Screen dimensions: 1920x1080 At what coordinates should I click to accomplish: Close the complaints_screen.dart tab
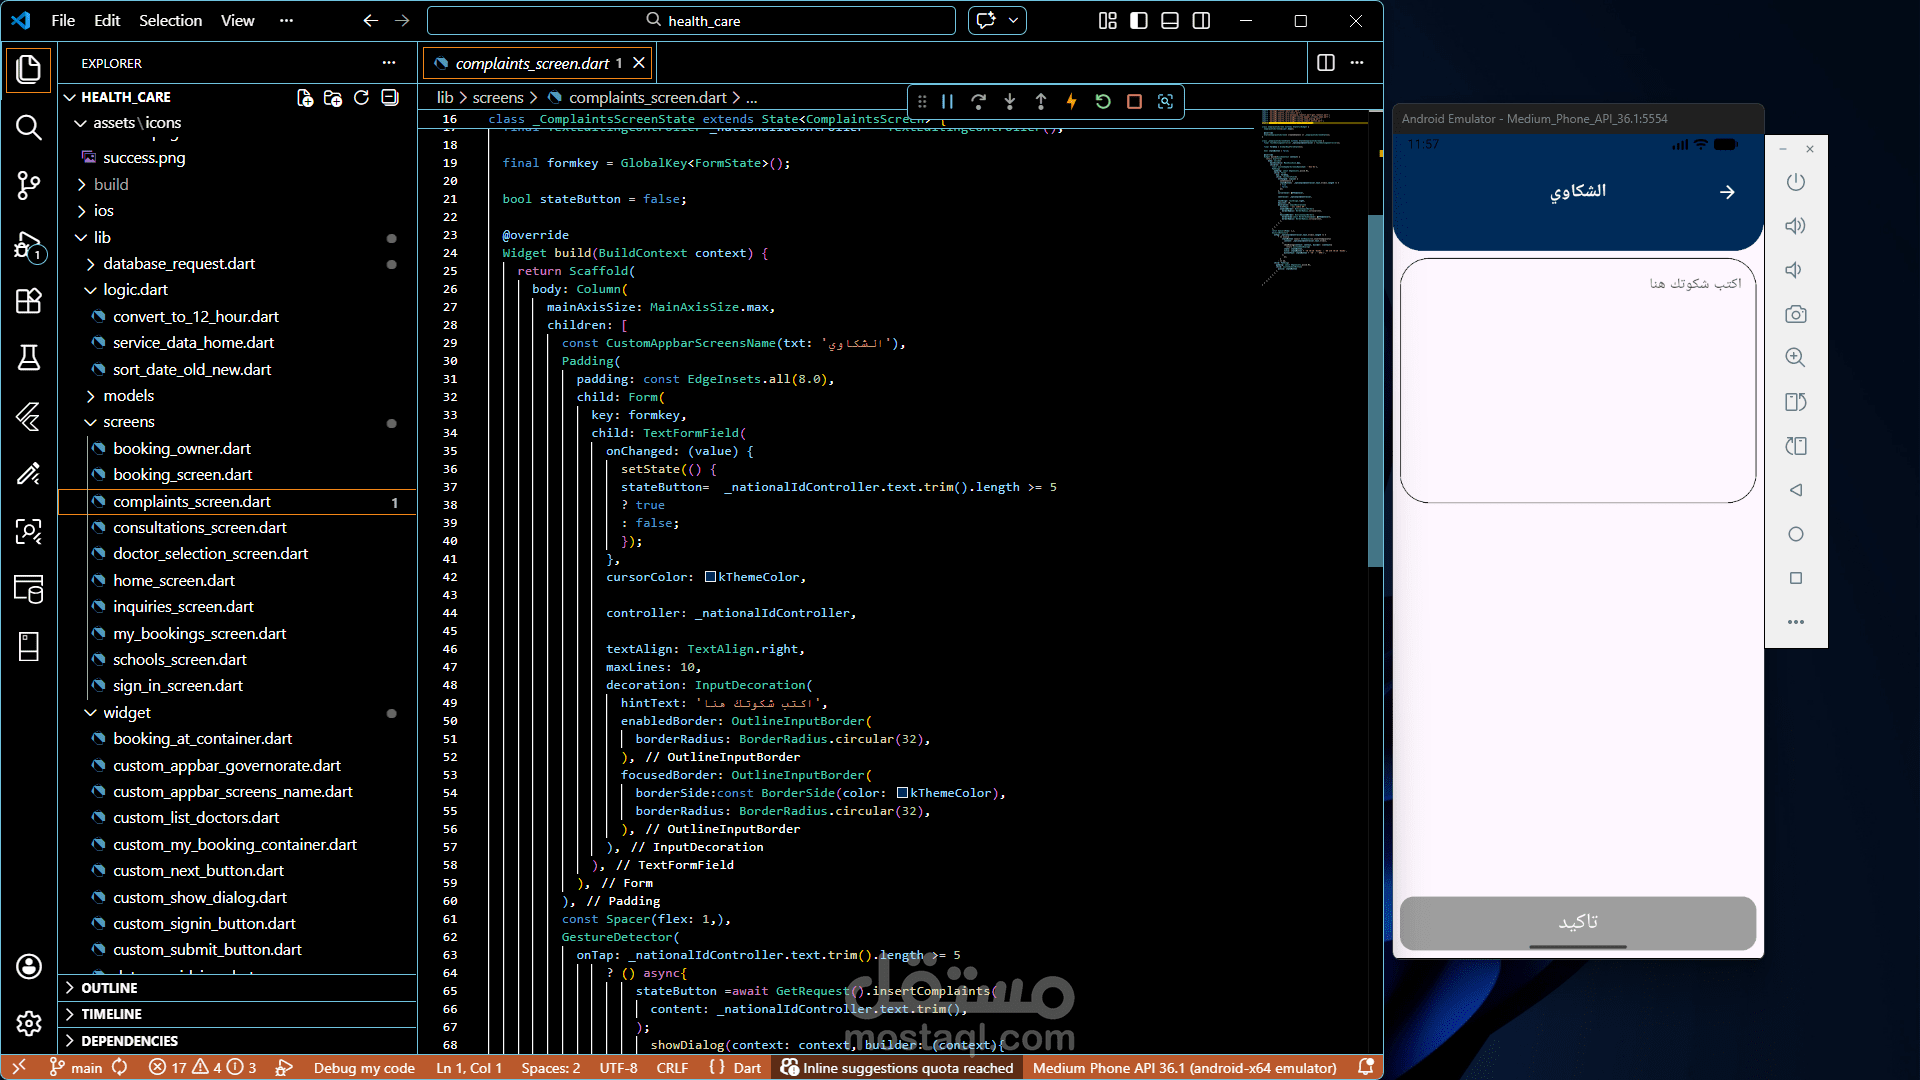pyautogui.click(x=639, y=63)
